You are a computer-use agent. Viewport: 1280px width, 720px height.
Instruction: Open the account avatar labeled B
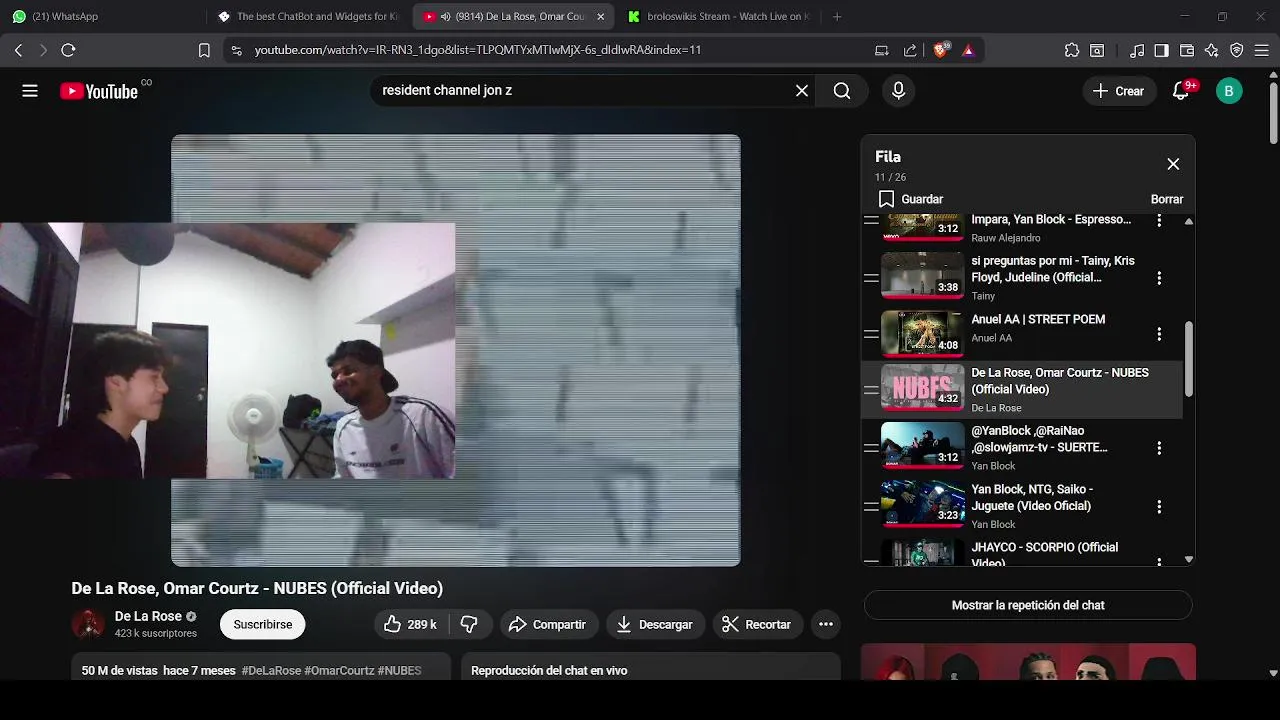click(1229, 91)
